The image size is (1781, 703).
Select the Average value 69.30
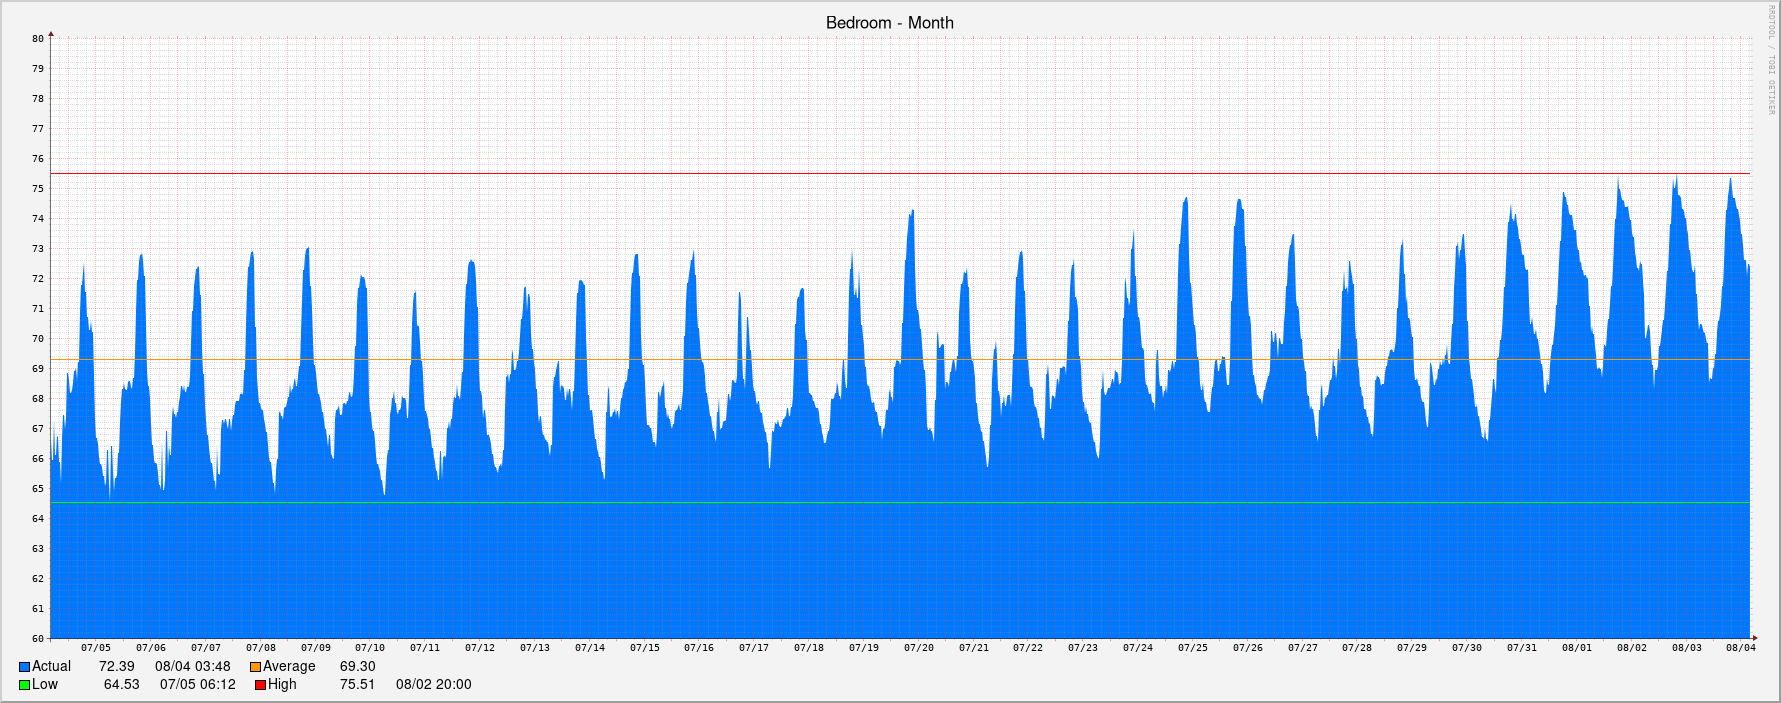(x=358, y=666)
